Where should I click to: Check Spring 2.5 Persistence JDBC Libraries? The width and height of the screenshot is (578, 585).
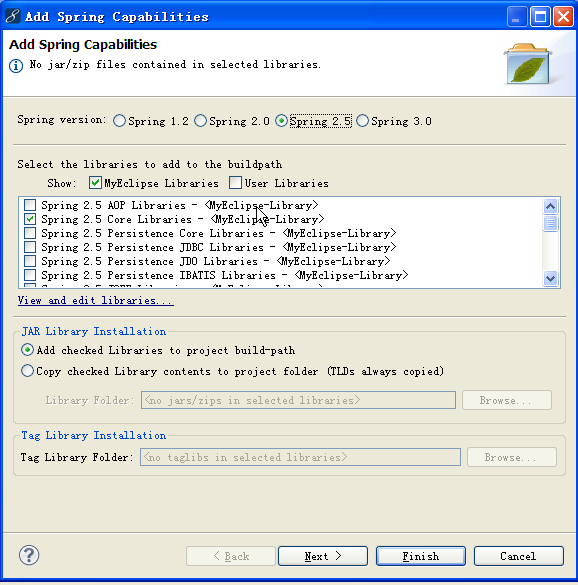click(30, 247)
